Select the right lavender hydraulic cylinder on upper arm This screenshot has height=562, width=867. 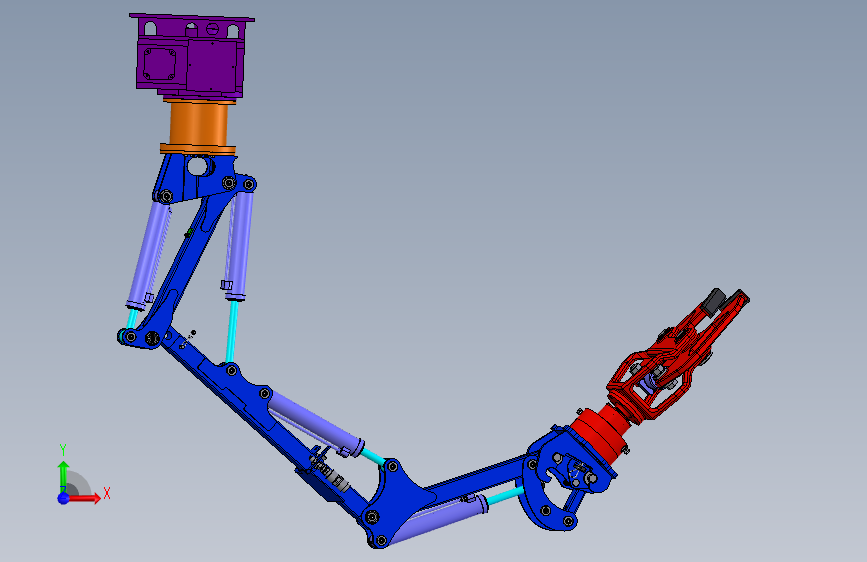point(240,246)
